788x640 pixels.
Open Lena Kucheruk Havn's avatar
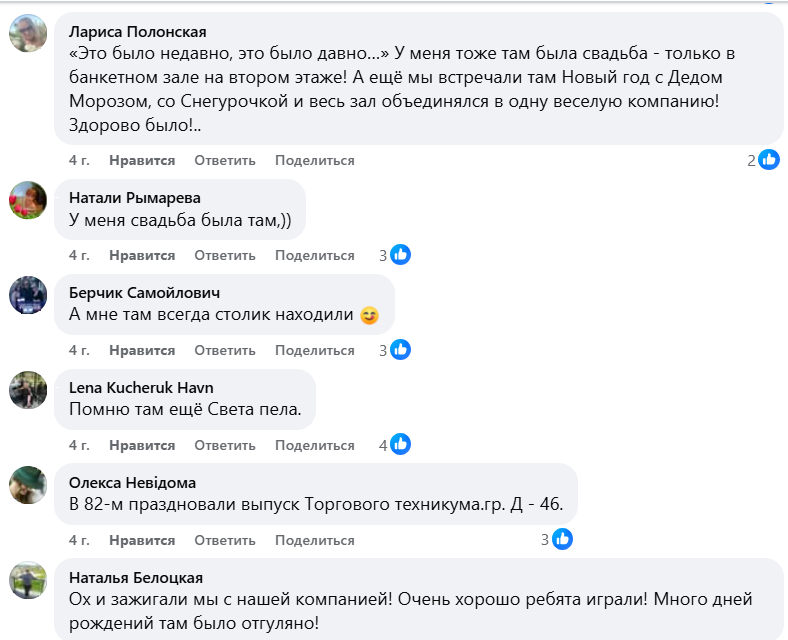point(28,390)
